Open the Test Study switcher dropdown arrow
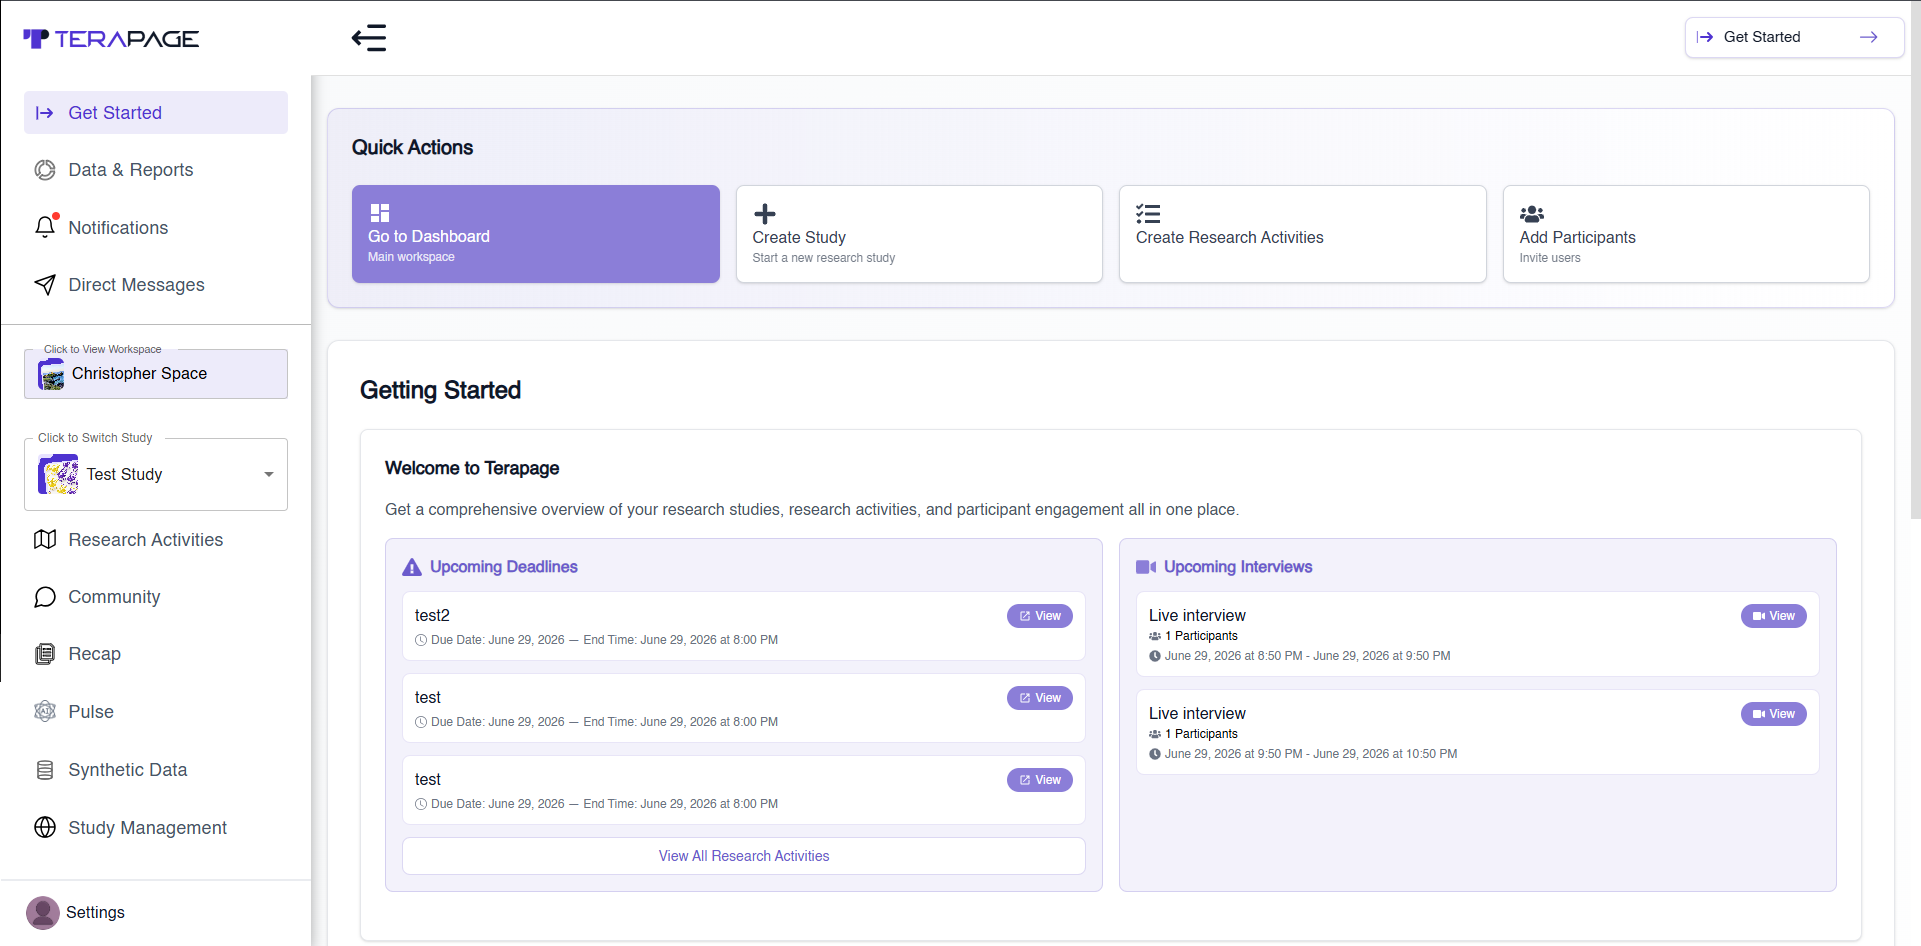Image resolution: width=1921 pixels, height=946 pixels. point(269,474)
